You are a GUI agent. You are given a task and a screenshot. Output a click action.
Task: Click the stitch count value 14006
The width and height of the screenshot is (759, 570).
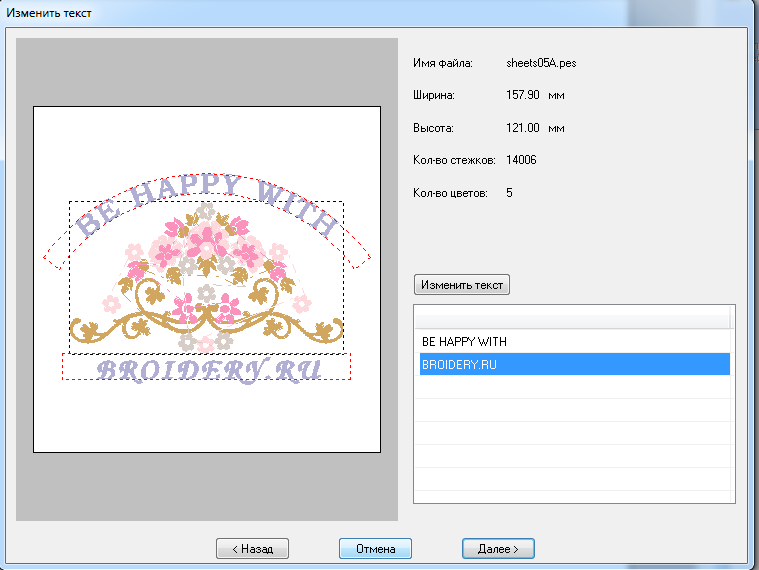(521, 160)
